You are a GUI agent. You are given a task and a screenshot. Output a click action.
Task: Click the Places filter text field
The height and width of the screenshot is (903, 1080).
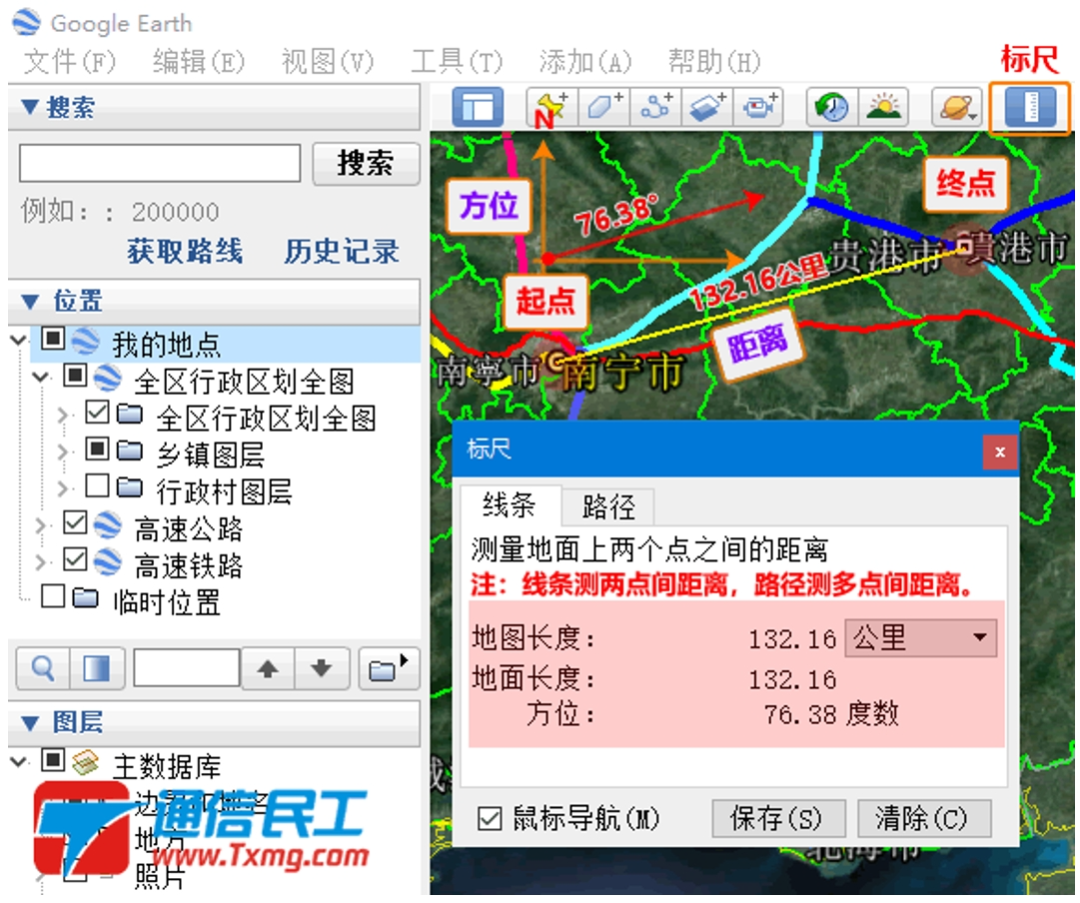point(186,667)
